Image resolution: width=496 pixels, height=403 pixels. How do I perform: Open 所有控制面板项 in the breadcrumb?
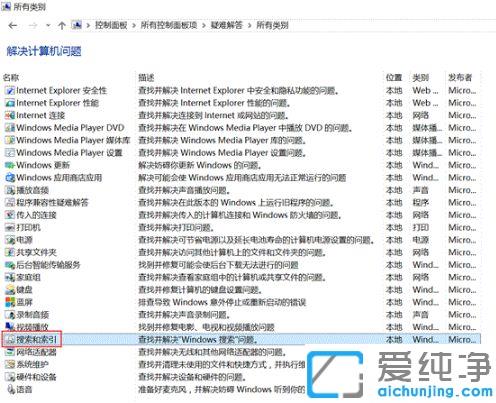point(169,25)
